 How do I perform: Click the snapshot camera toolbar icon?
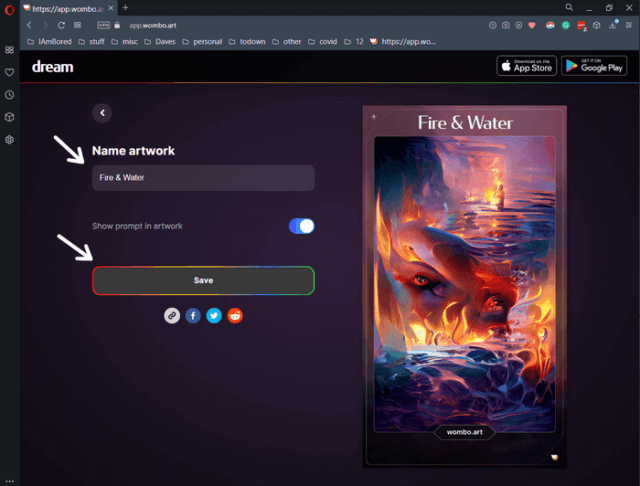[506, 25]
